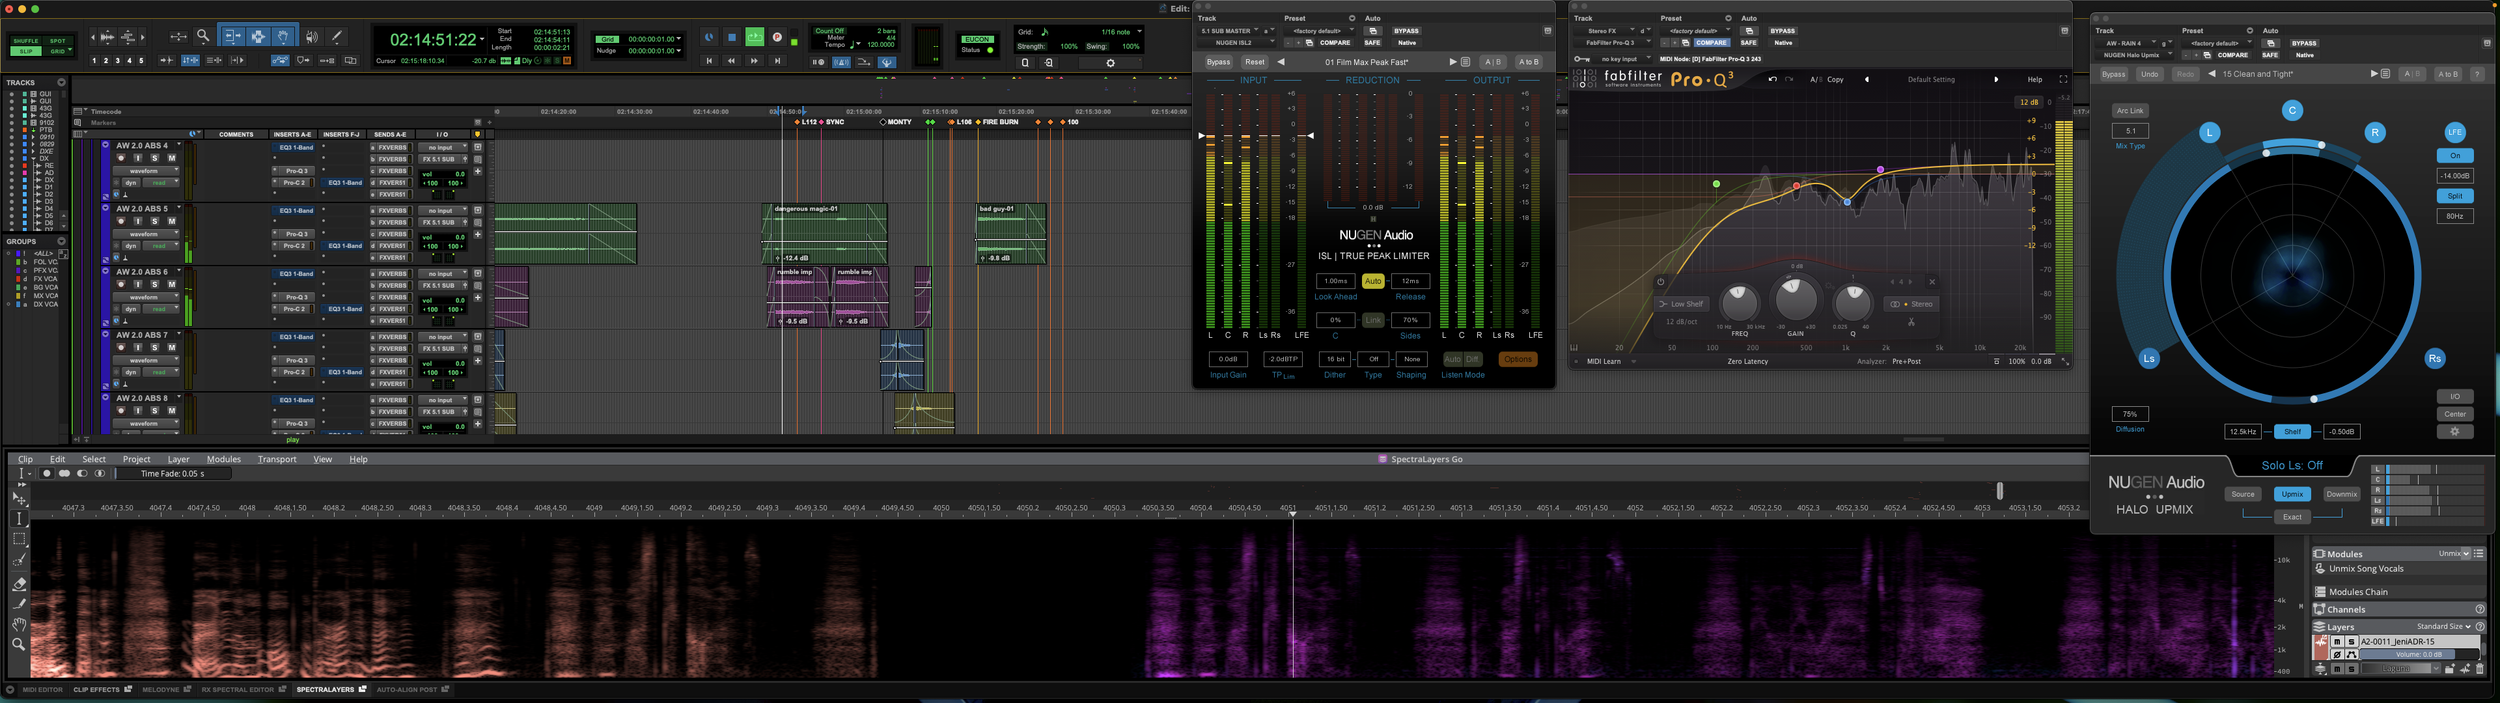Screen dimensions: 2500x703
Task: Click the Pro-Q 3 GAIN knob
Action: tap(1796, 298)
